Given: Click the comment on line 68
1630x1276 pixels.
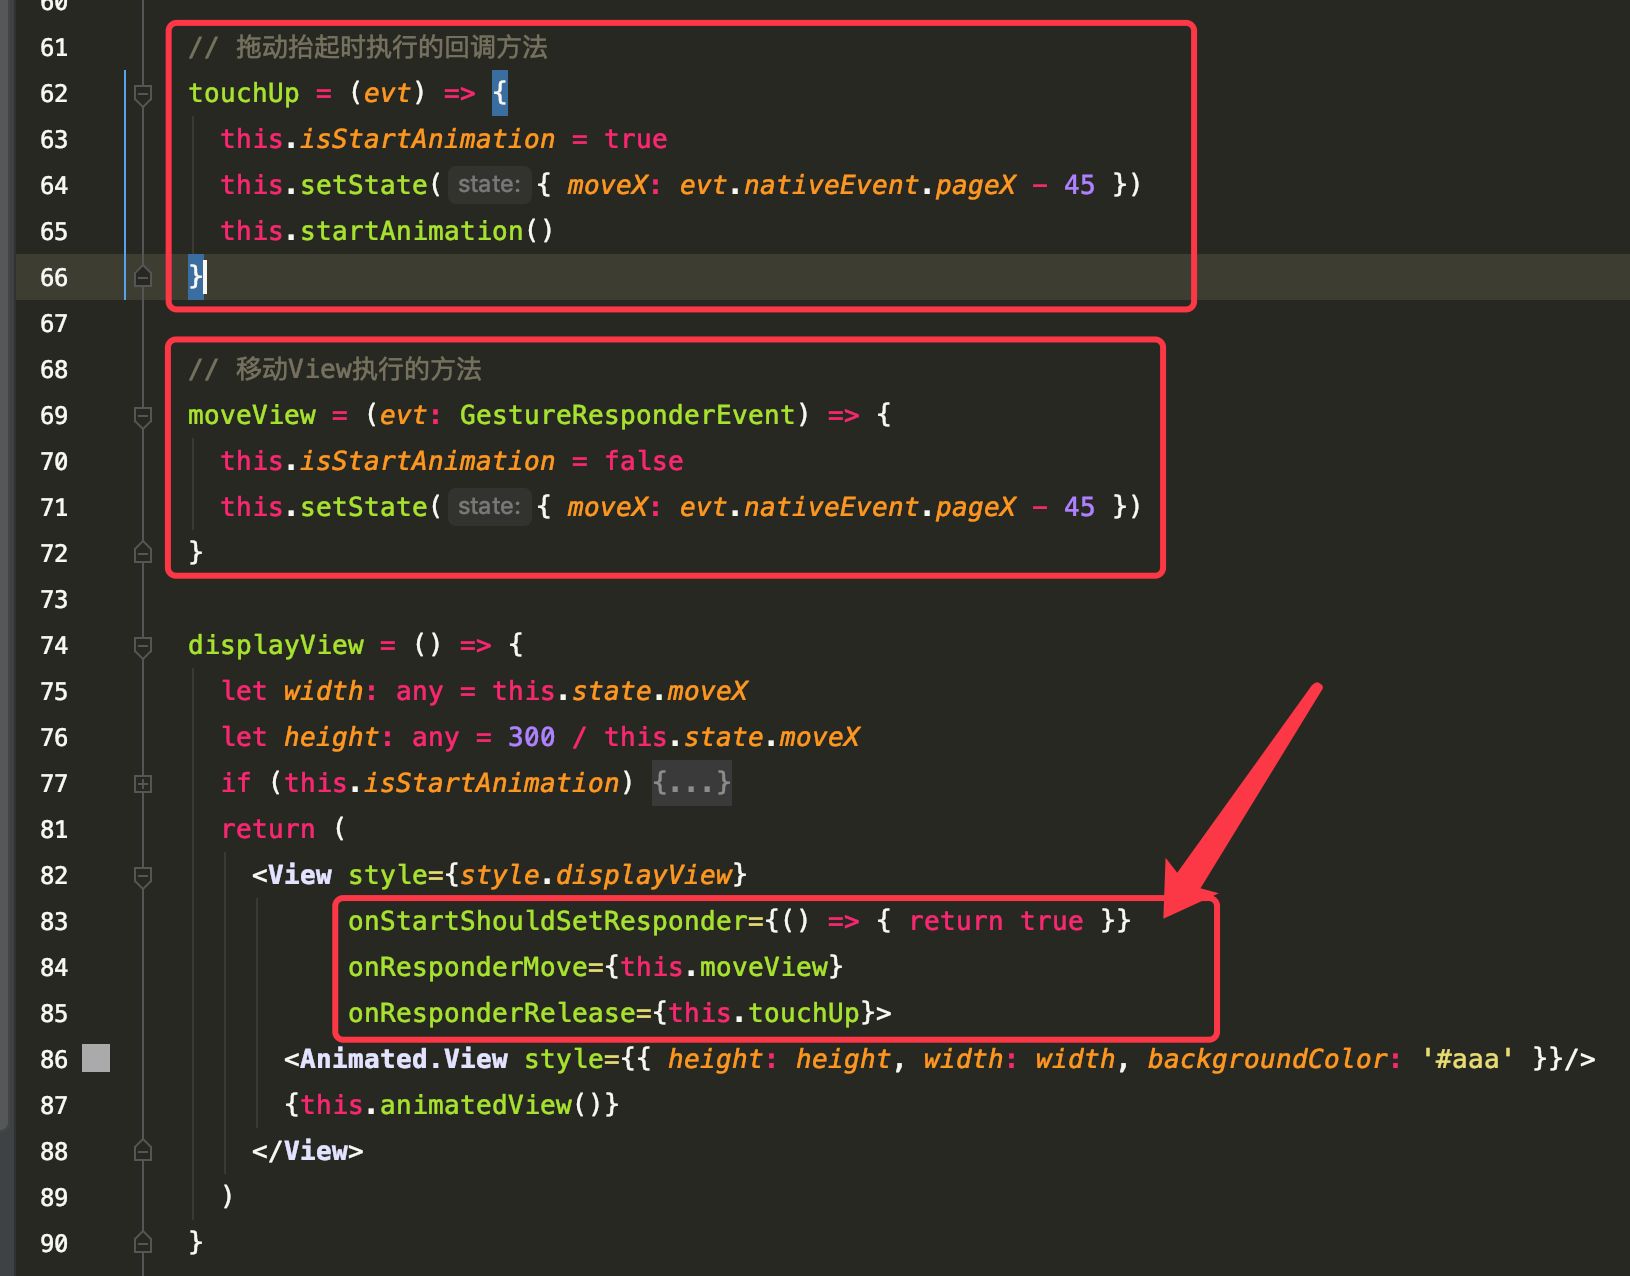Looking at the screenshot, I should pyautogui.click(x=335, y=369).
